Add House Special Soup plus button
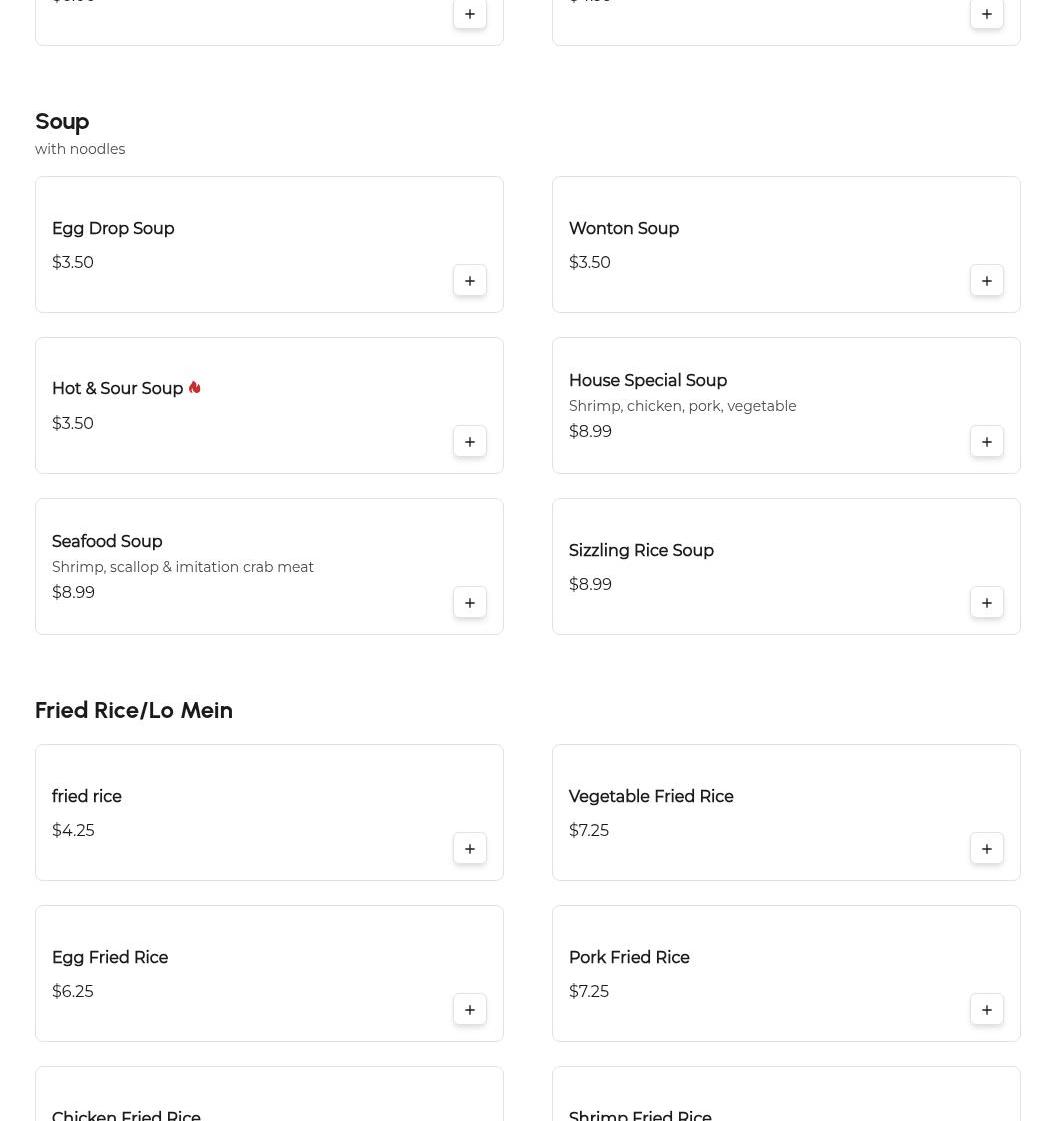 tap(987, 442)
